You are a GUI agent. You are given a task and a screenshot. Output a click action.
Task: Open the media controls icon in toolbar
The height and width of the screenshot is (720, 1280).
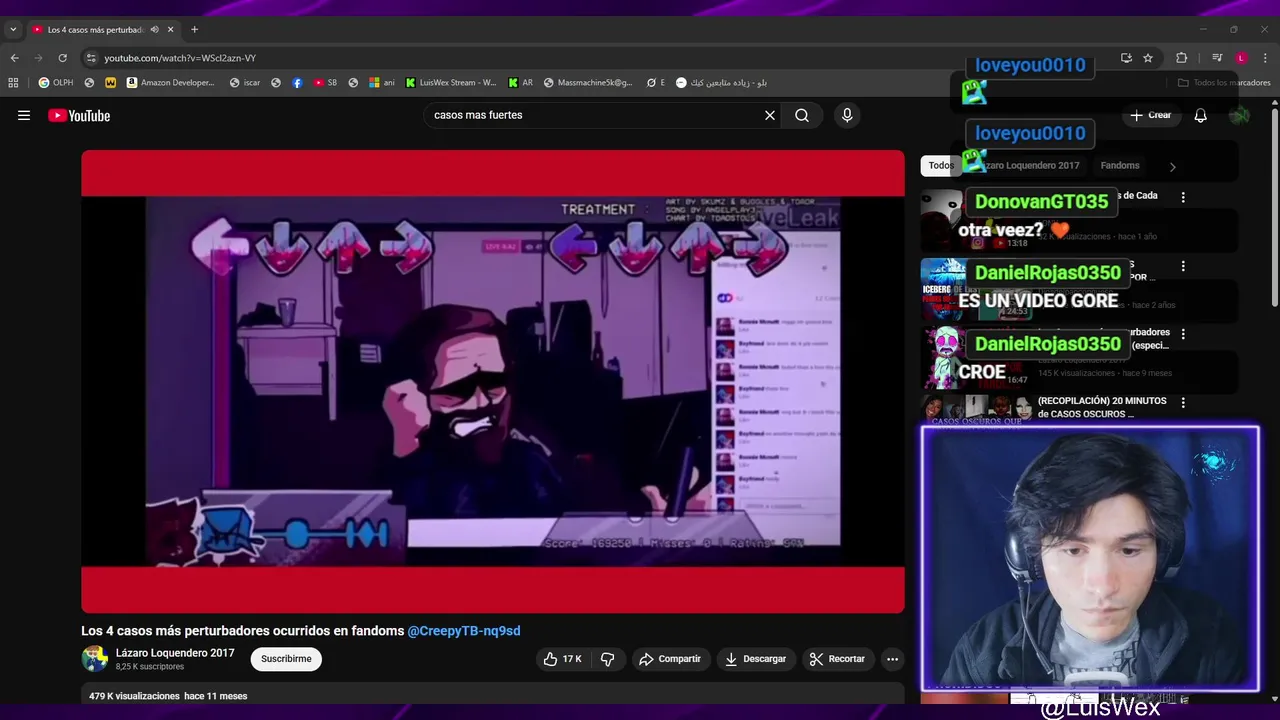(1217, 58)
